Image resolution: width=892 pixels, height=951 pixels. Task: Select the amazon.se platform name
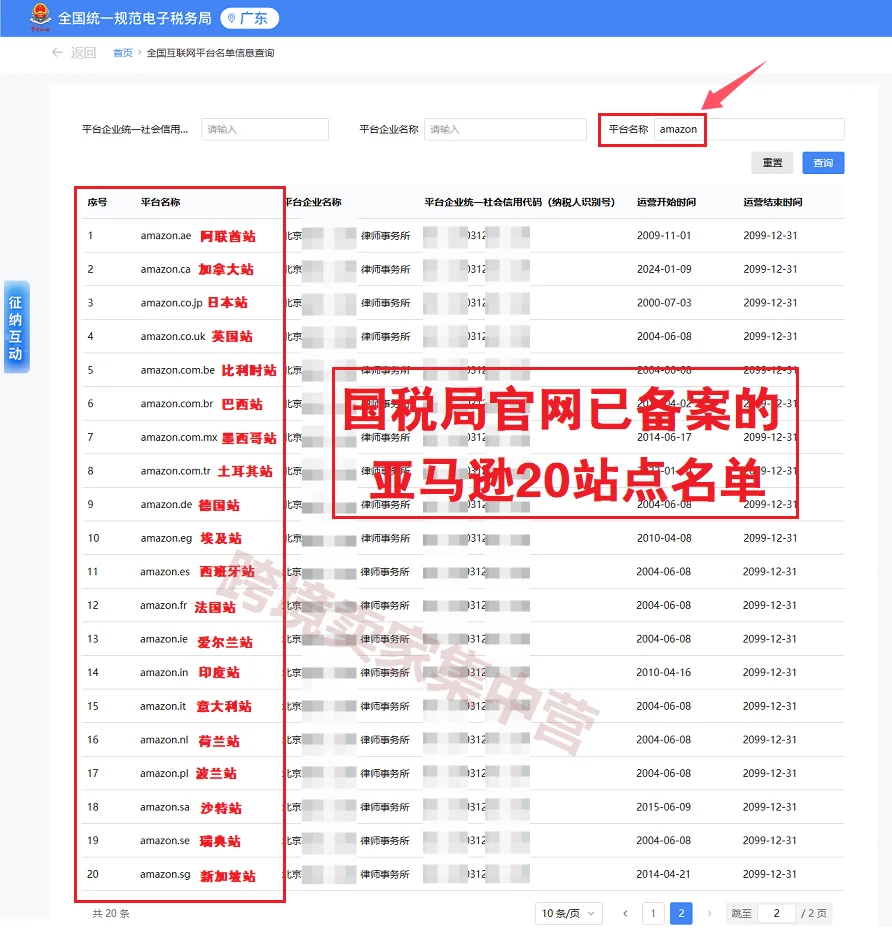click(x=165, y=841)
